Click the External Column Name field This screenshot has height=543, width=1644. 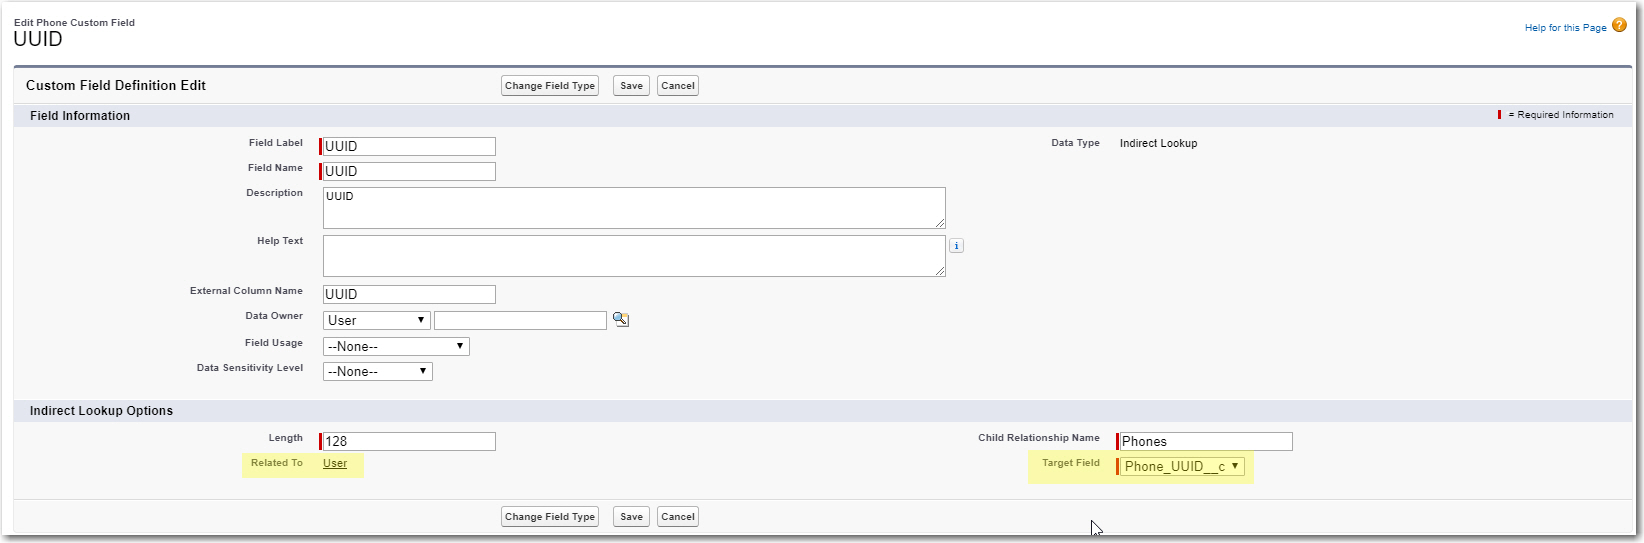409,294
